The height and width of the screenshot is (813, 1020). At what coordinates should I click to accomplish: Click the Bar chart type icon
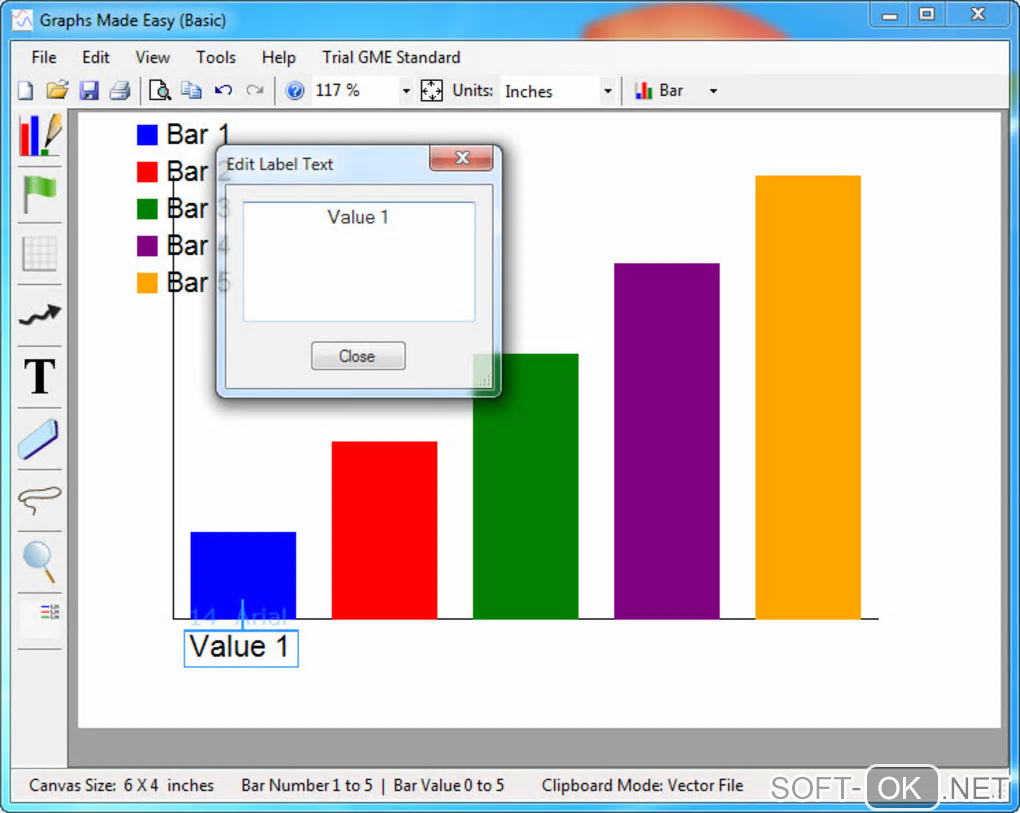(643, 90)
